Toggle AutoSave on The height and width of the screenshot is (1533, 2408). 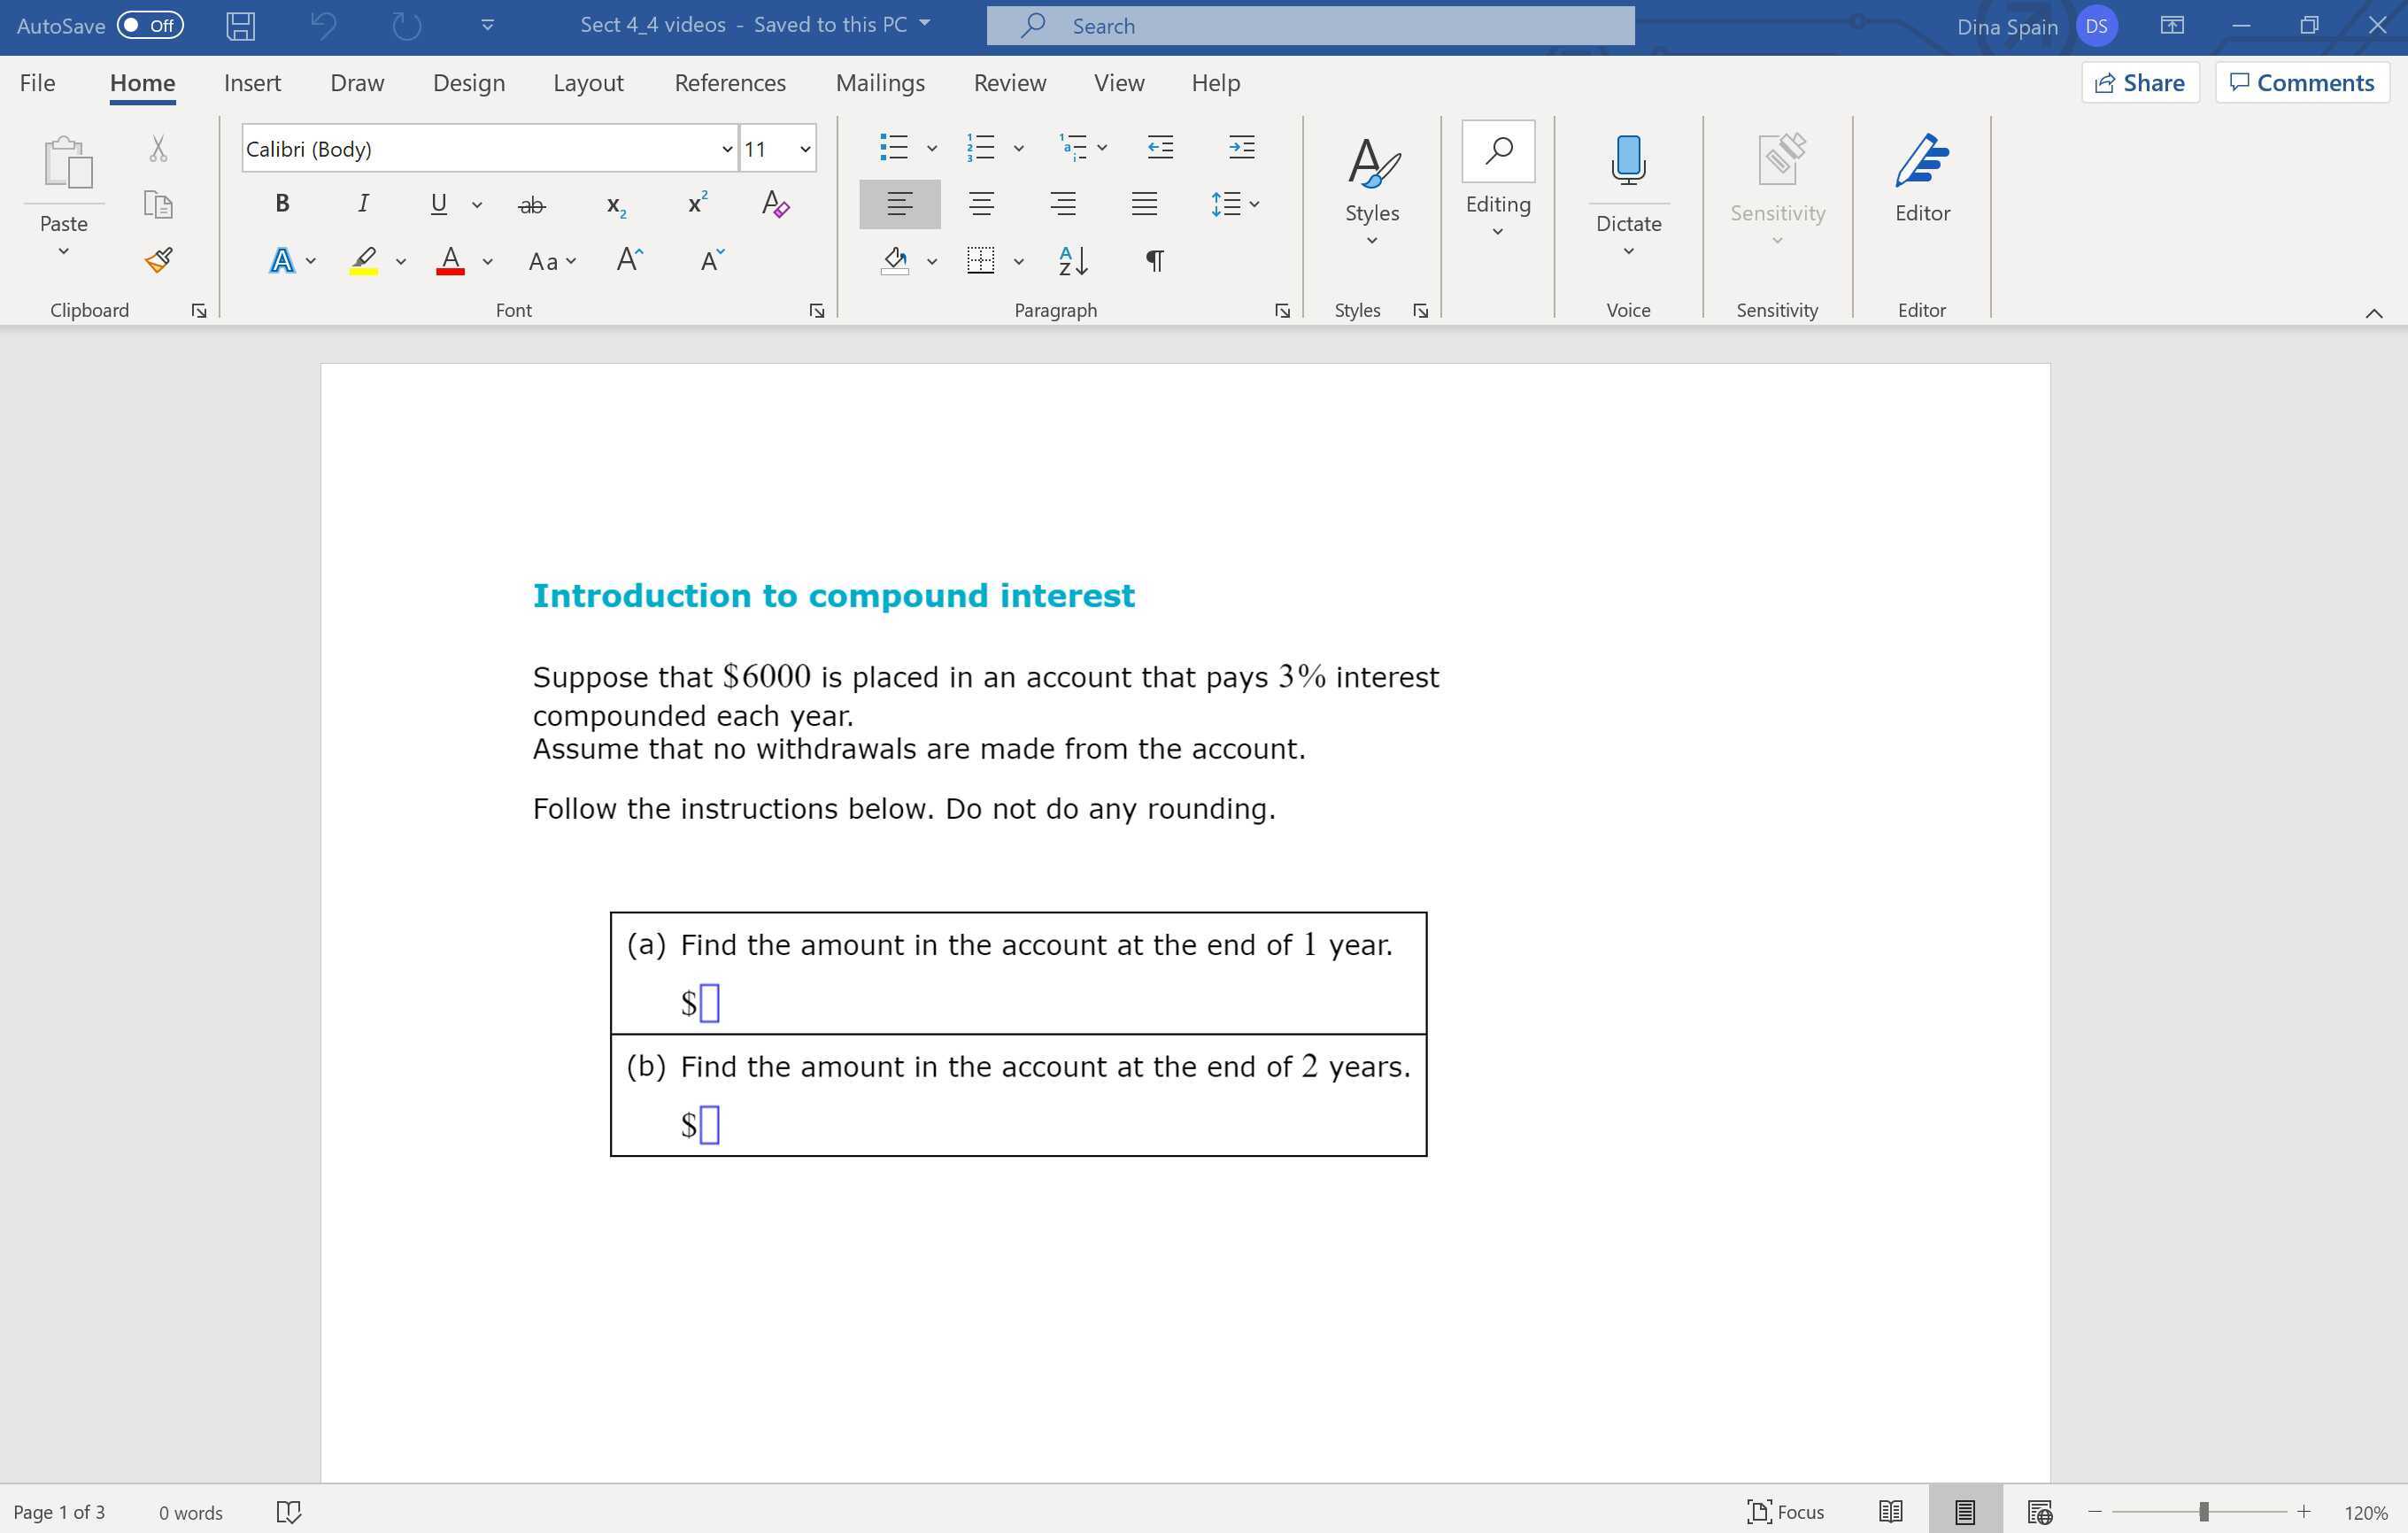tap(149, 26)
